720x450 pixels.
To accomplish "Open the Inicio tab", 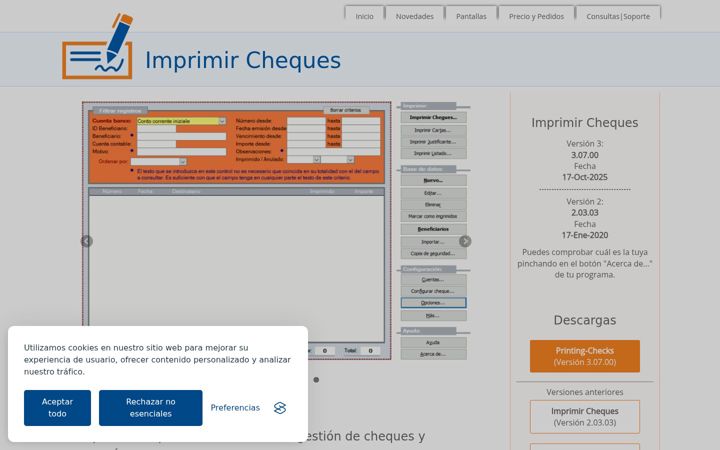I will point(364,16).
